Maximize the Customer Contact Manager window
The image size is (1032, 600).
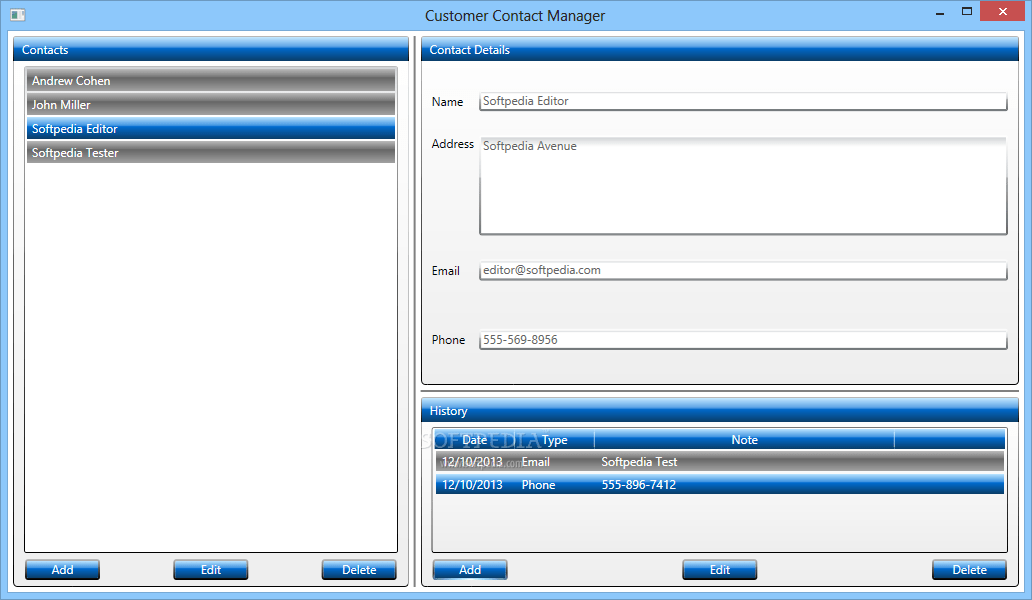(x=967, y=12)
